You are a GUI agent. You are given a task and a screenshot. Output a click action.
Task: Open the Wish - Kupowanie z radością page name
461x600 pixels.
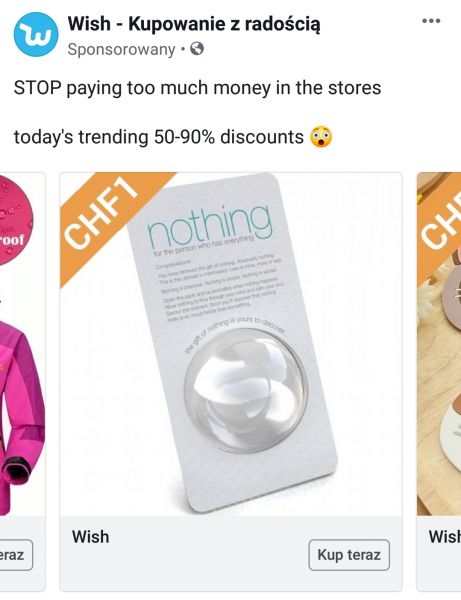tap(194, 24)
